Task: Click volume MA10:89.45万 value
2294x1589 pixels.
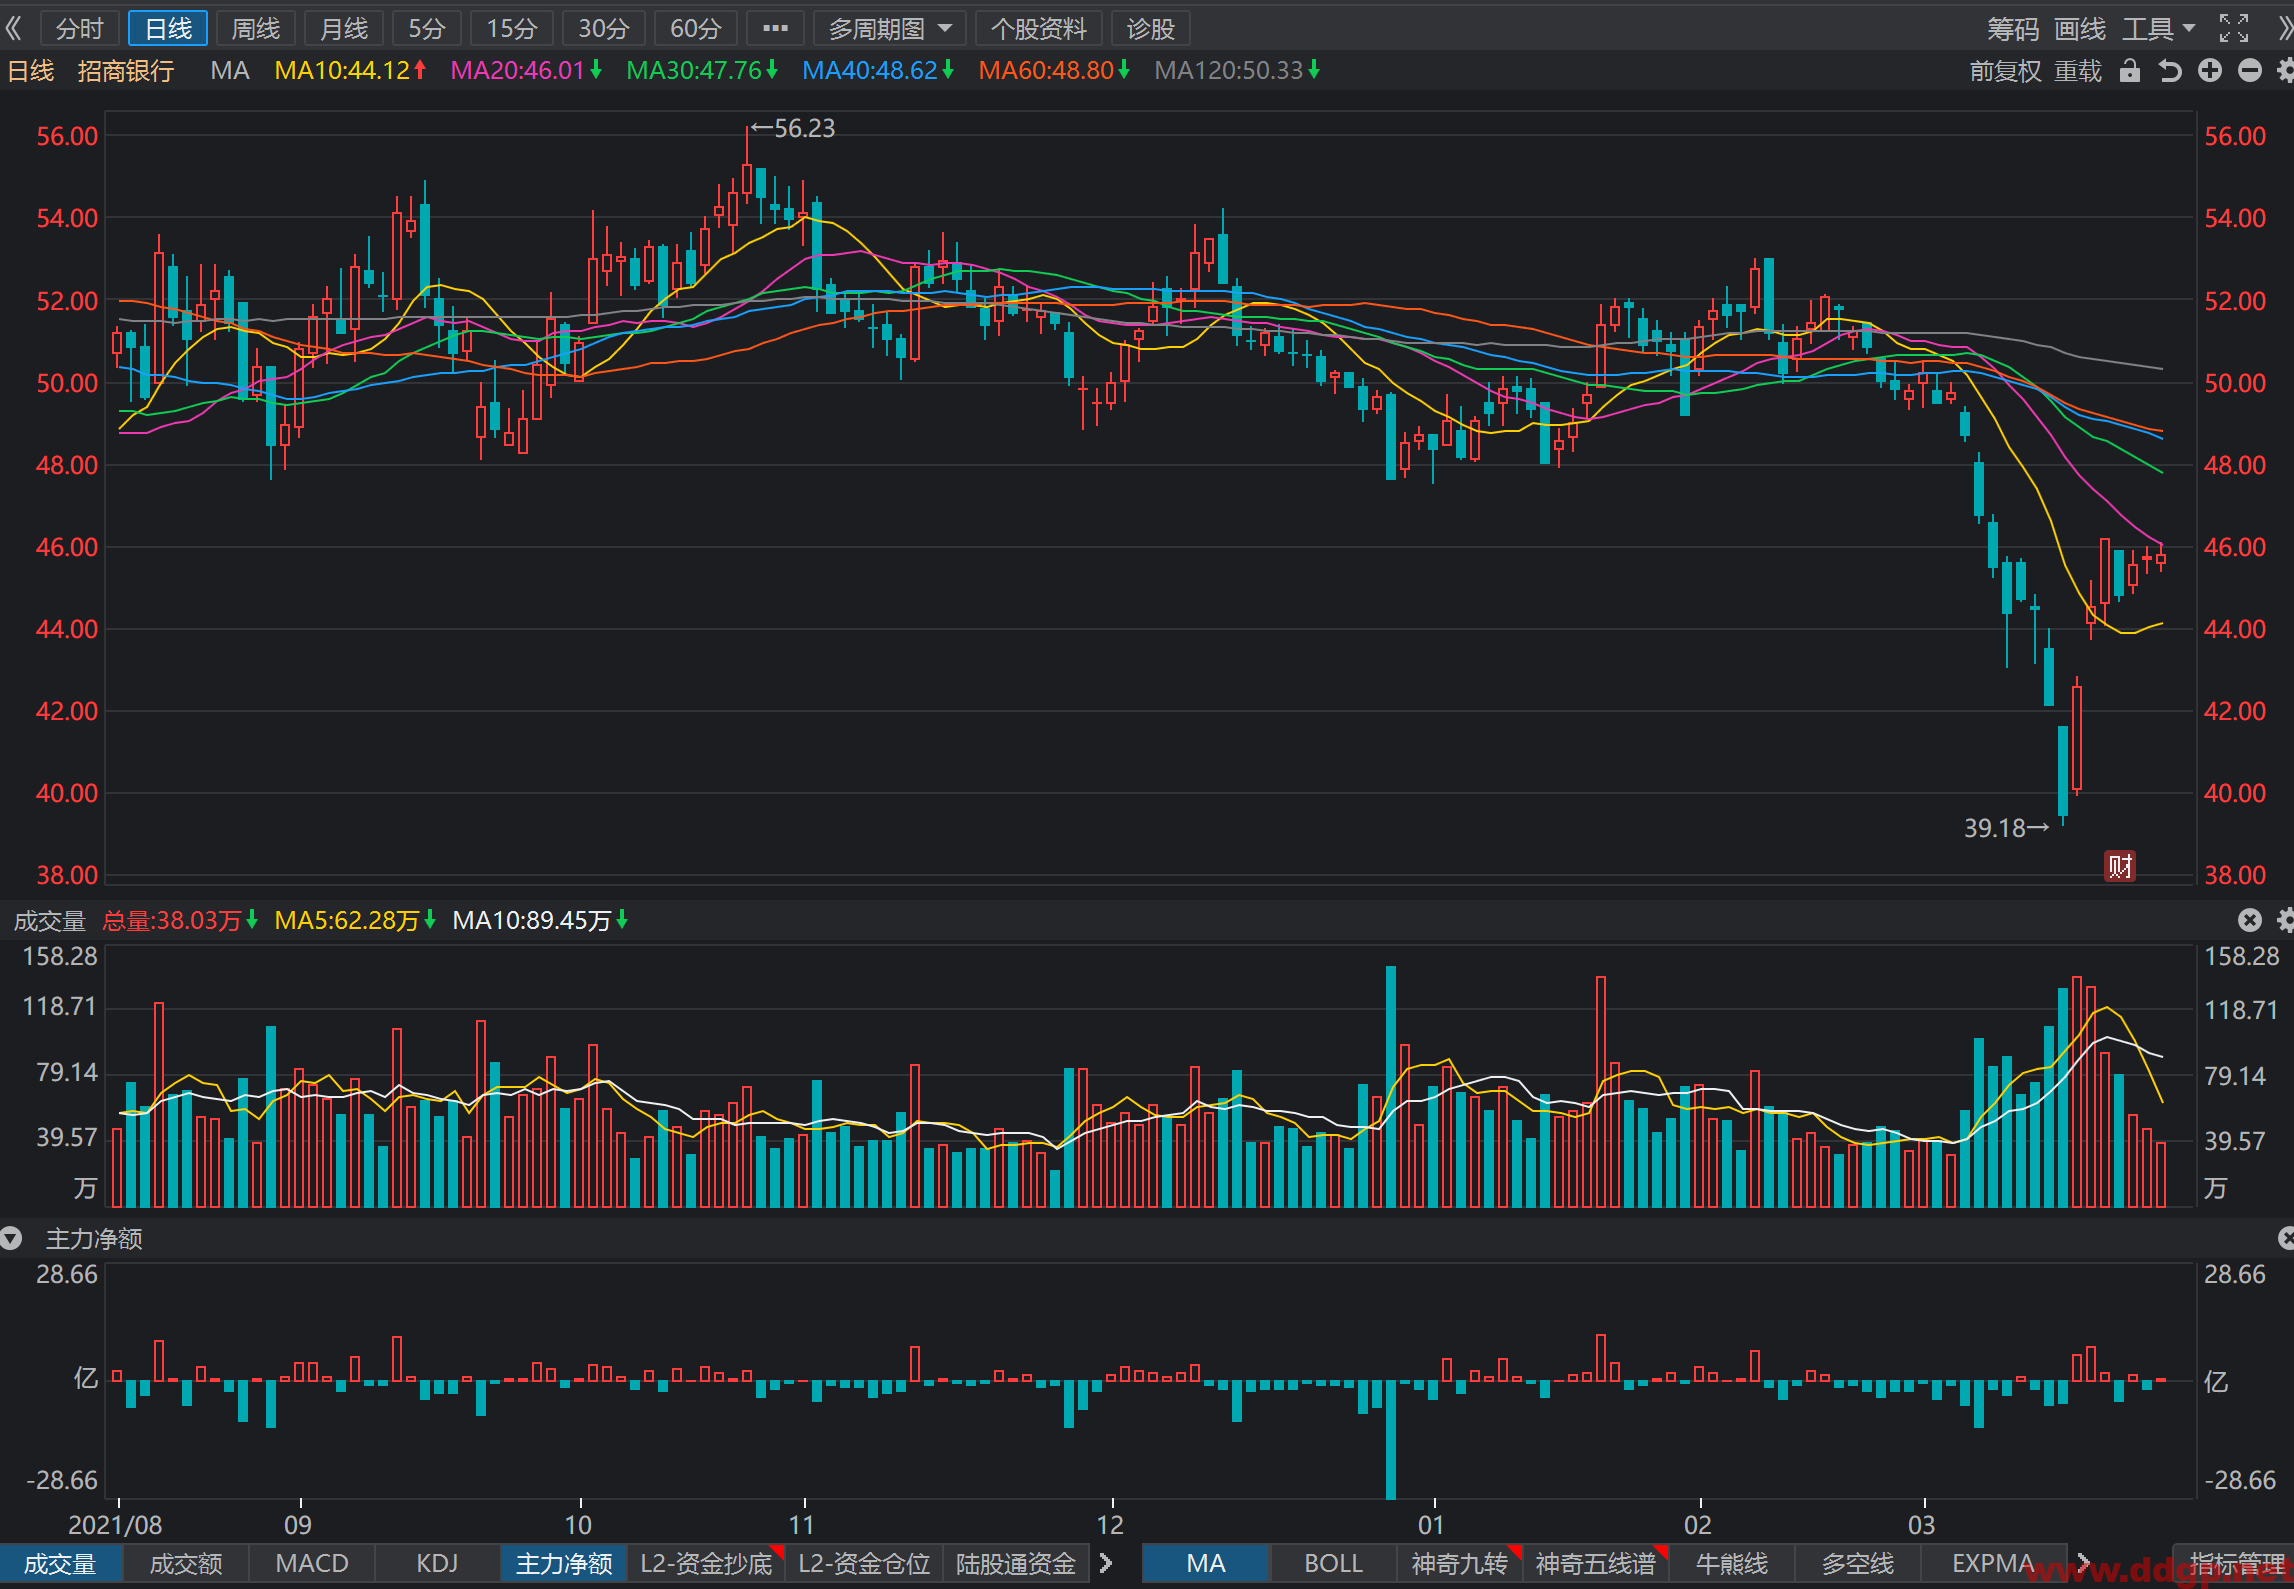Action: (x=531, y=920)
